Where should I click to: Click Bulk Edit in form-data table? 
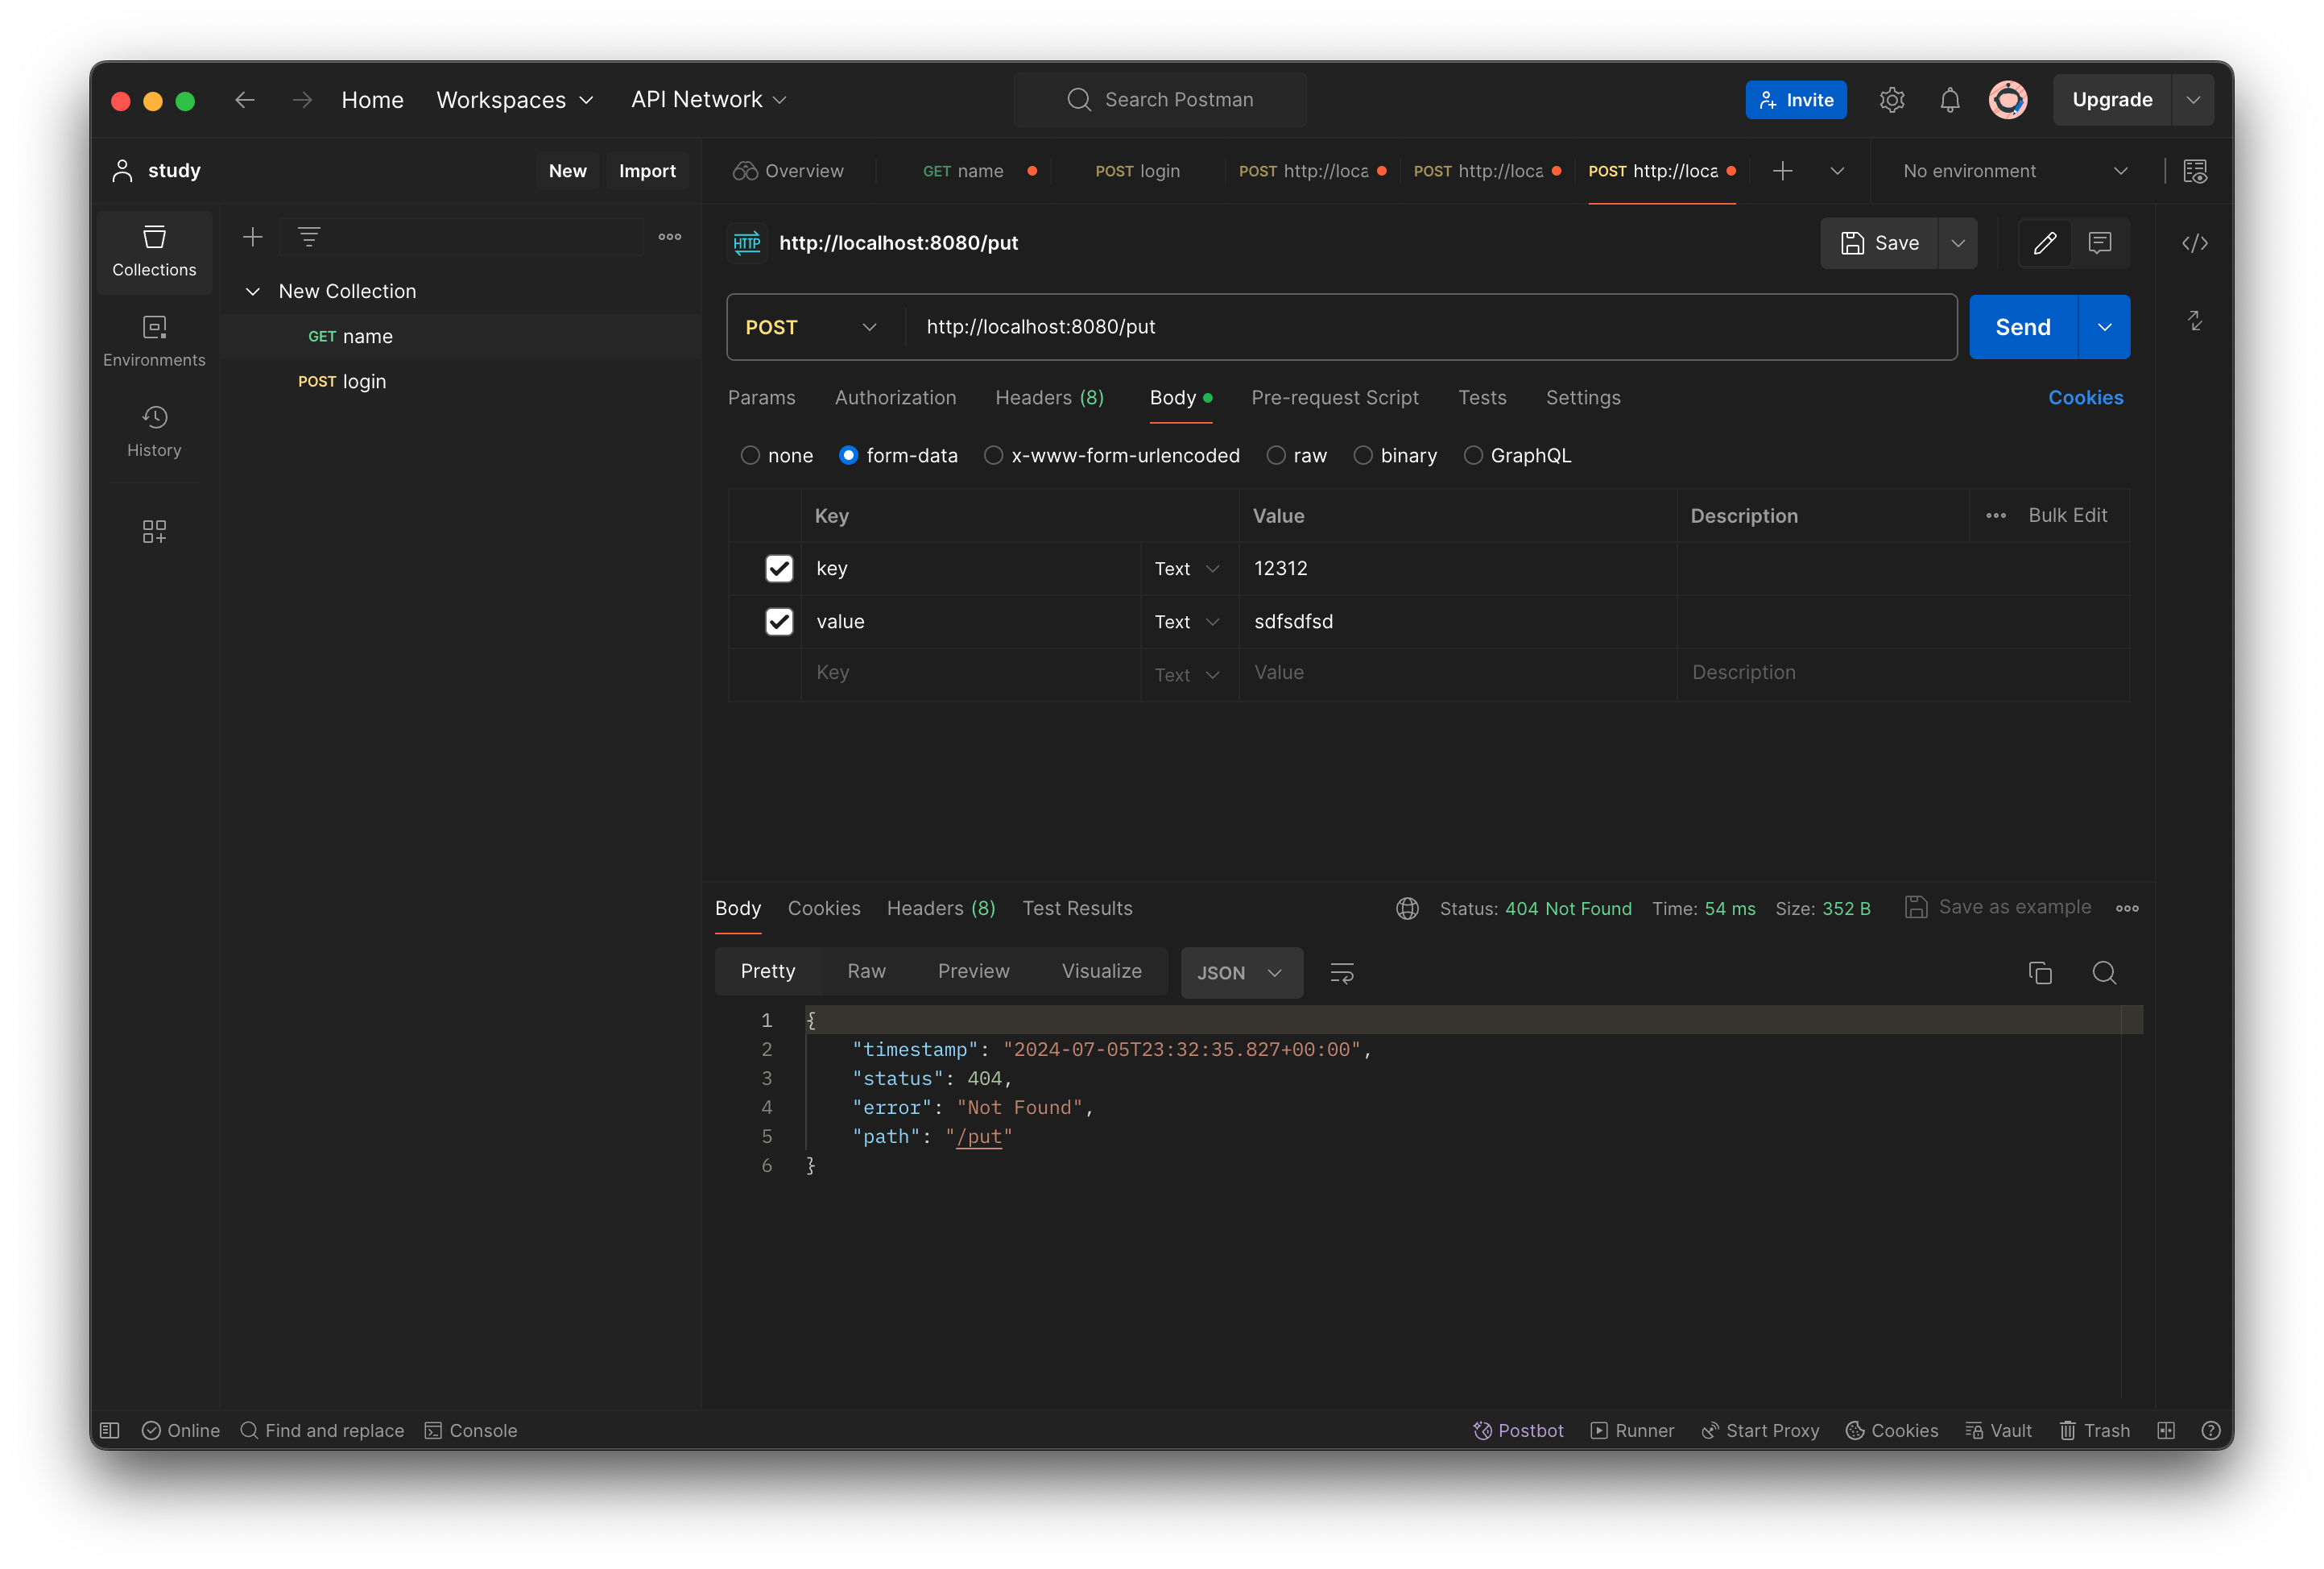coord(2067,516)
